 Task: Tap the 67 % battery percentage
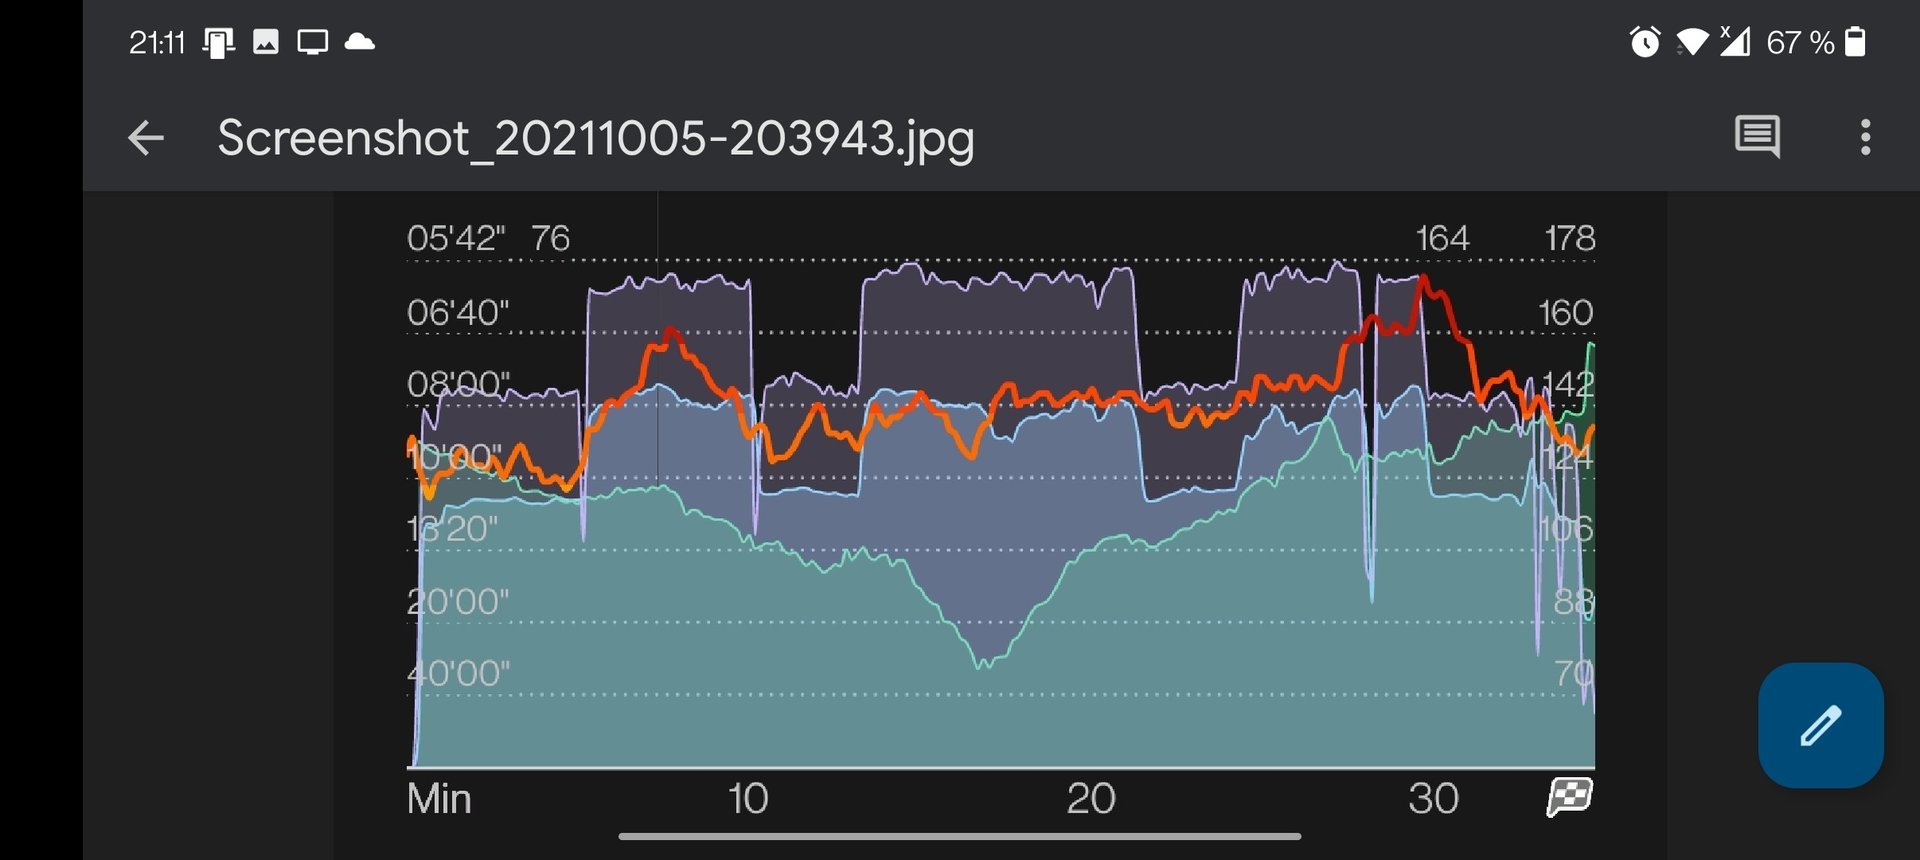pos(1800,42)
